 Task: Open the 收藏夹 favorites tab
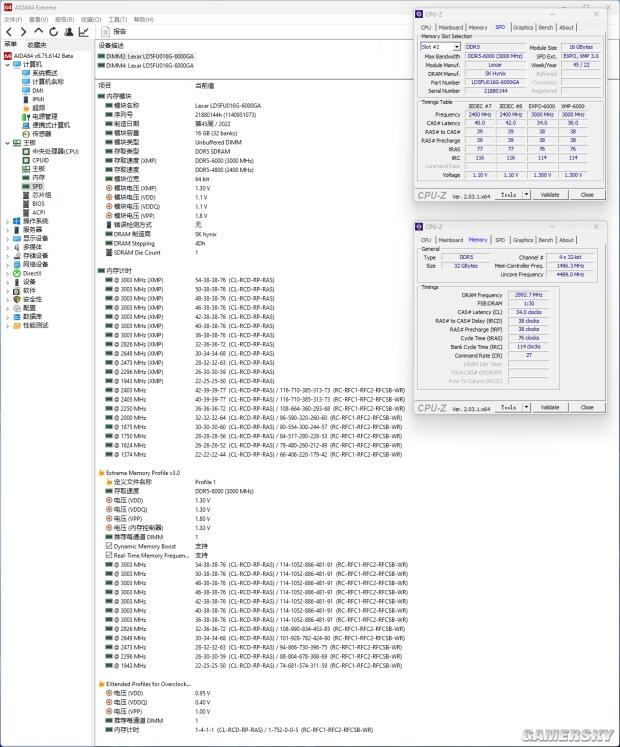(37, 45)
